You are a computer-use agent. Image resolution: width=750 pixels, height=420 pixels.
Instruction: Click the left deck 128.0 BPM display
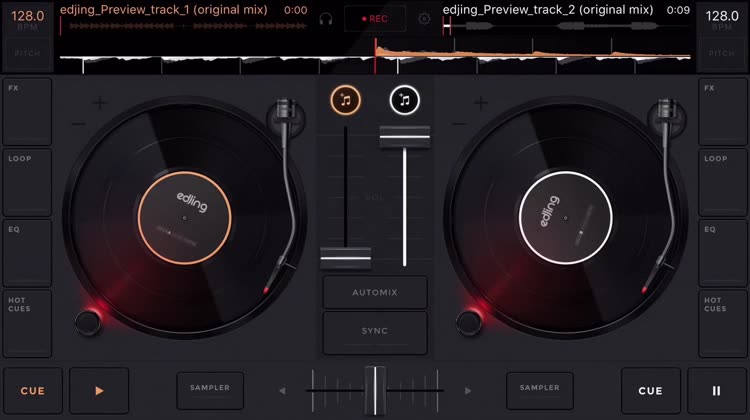tap(27, 19)
